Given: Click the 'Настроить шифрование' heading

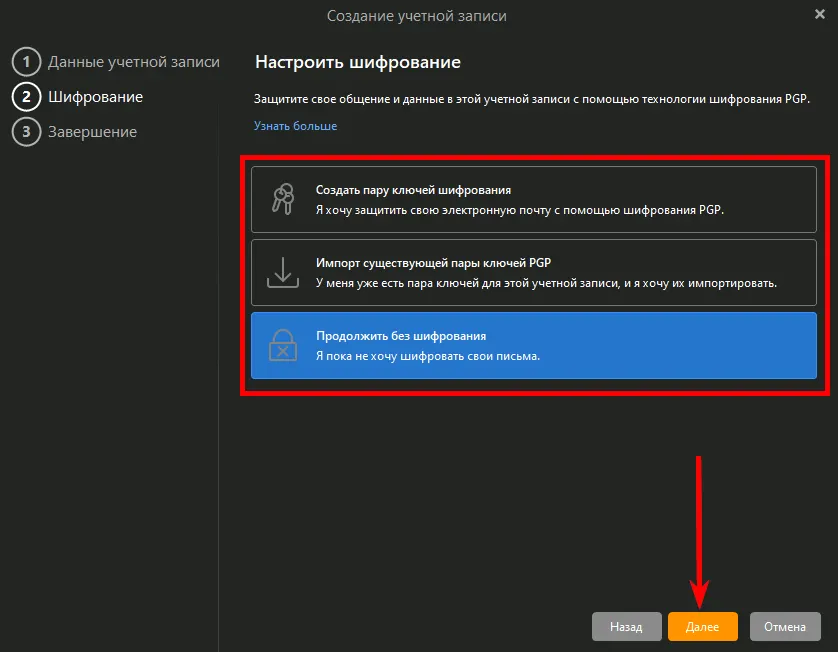Looking at the screenshot, I should coord(357,62).
